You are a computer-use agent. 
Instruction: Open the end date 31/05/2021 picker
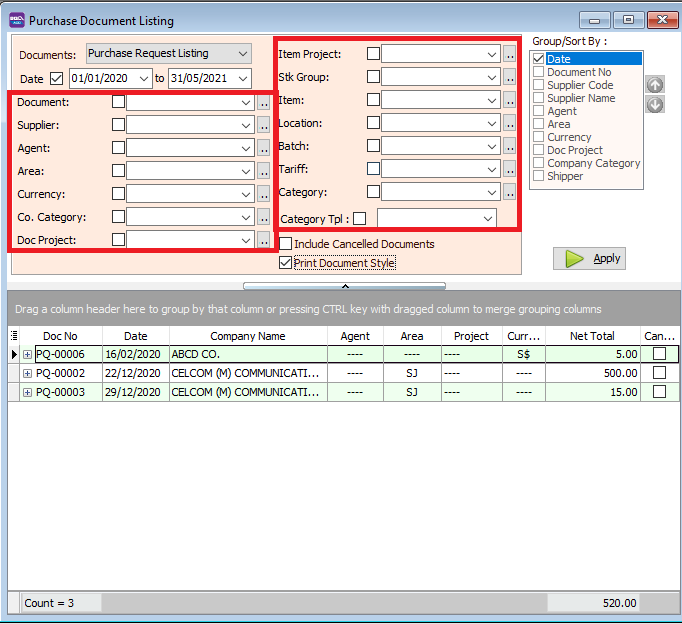click(x=243, y=79)
